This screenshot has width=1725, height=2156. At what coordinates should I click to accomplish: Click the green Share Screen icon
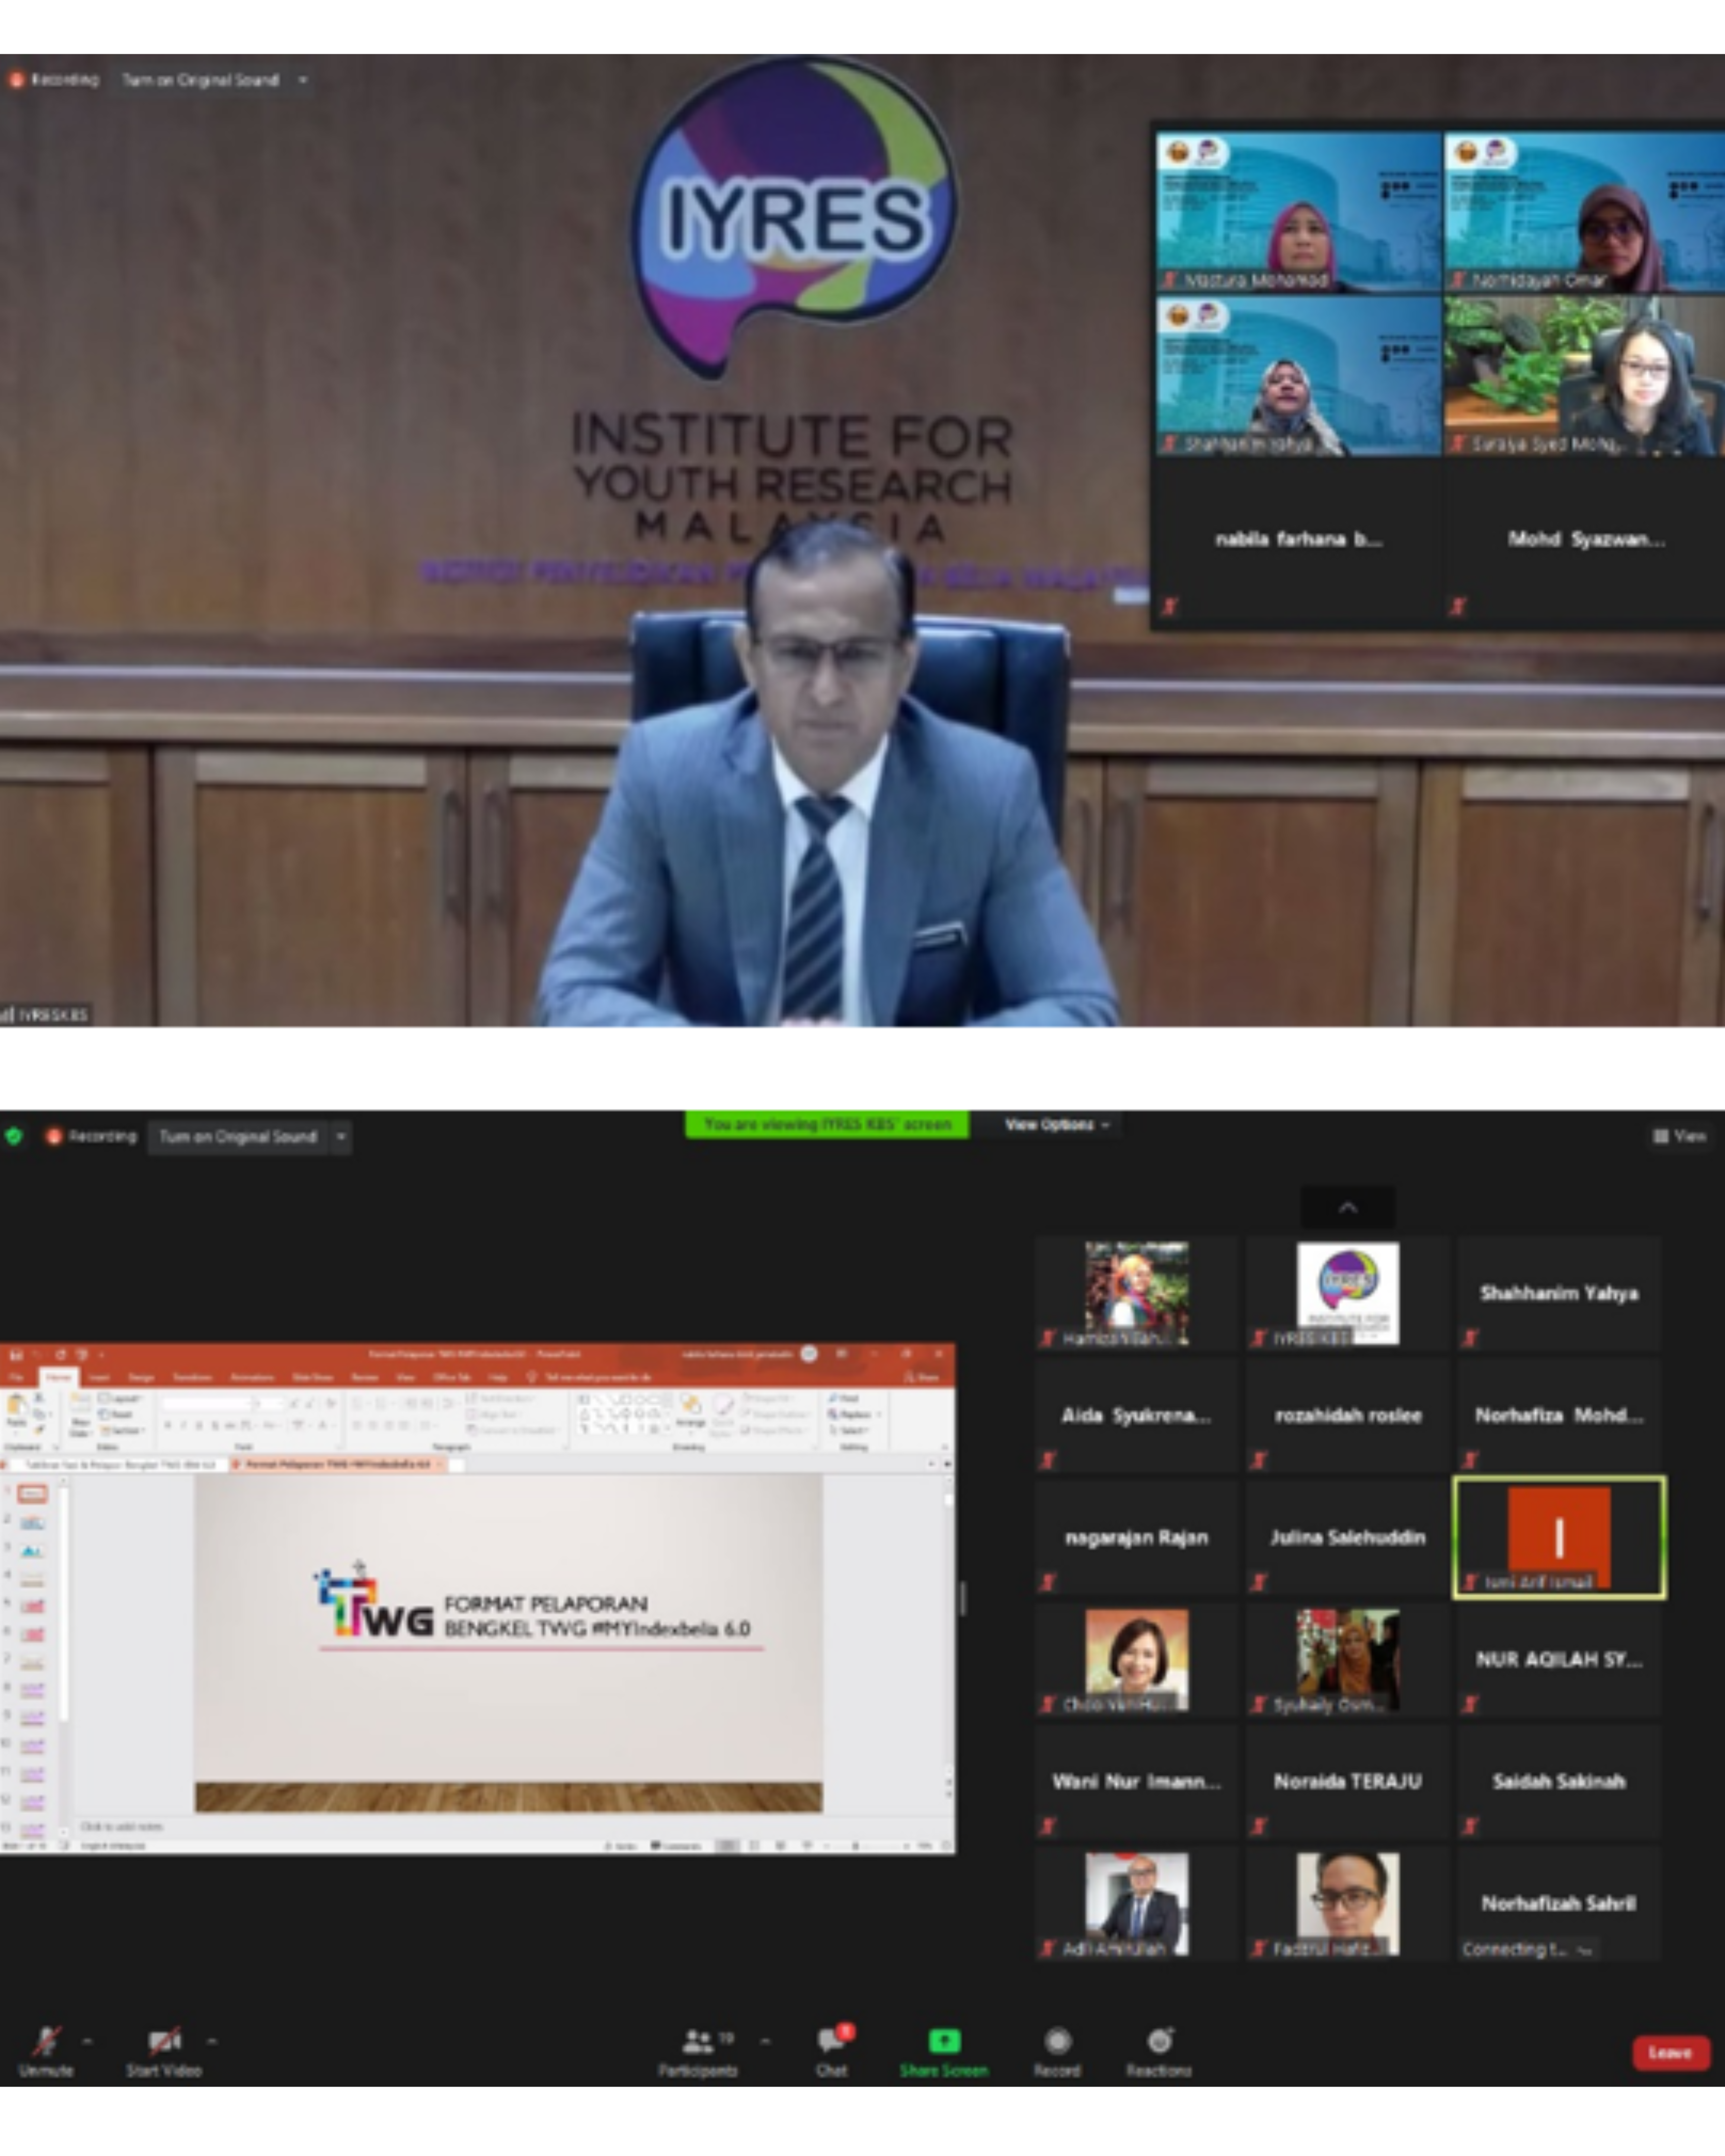944,2040
